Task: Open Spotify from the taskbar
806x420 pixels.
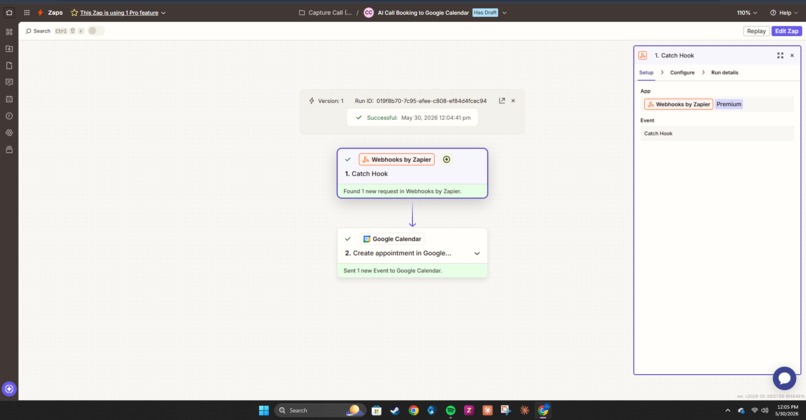Action: coord(450,410)
